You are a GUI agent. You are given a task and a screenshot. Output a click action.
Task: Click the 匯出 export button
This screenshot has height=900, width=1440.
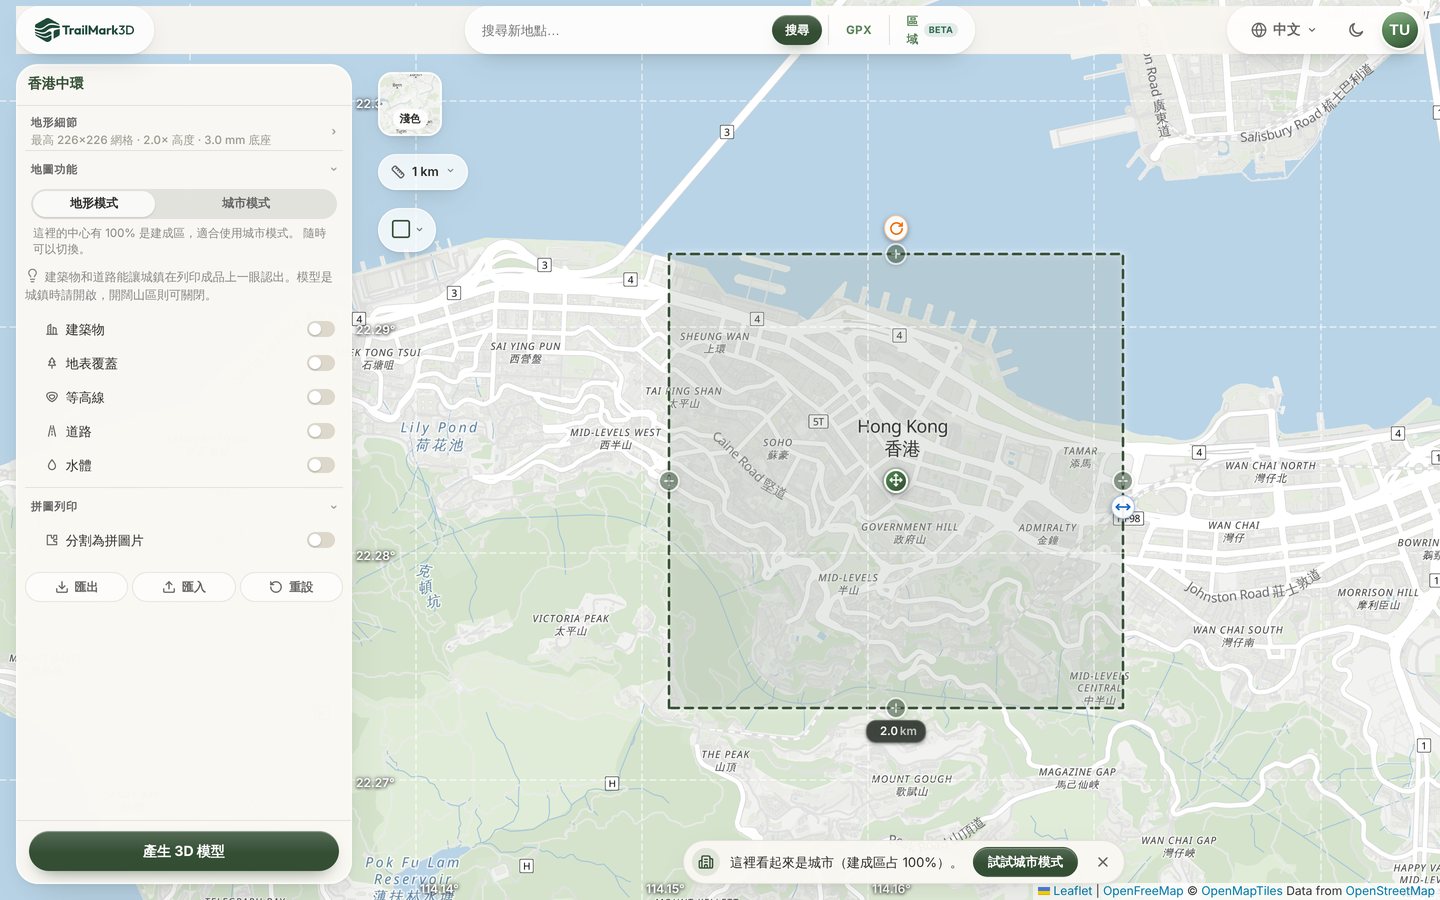tap(77, 587)
